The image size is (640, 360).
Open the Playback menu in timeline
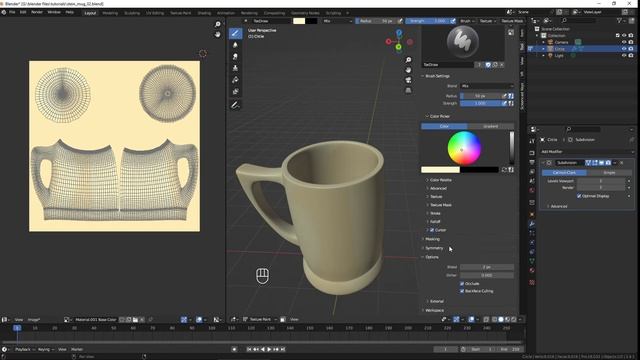click(23, 349)
